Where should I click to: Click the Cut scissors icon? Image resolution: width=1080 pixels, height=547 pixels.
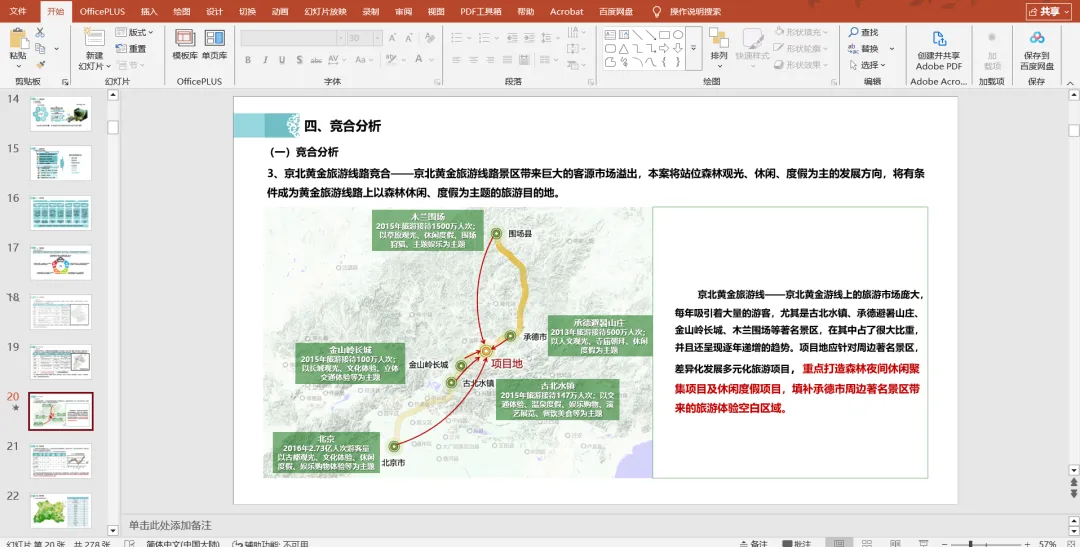coord(40,32)
